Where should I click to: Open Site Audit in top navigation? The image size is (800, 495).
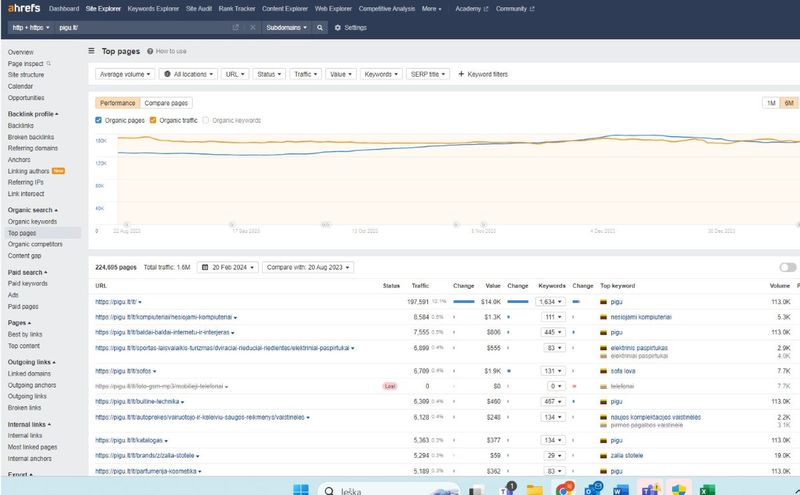pyautogui.click(x=198, y=9)
